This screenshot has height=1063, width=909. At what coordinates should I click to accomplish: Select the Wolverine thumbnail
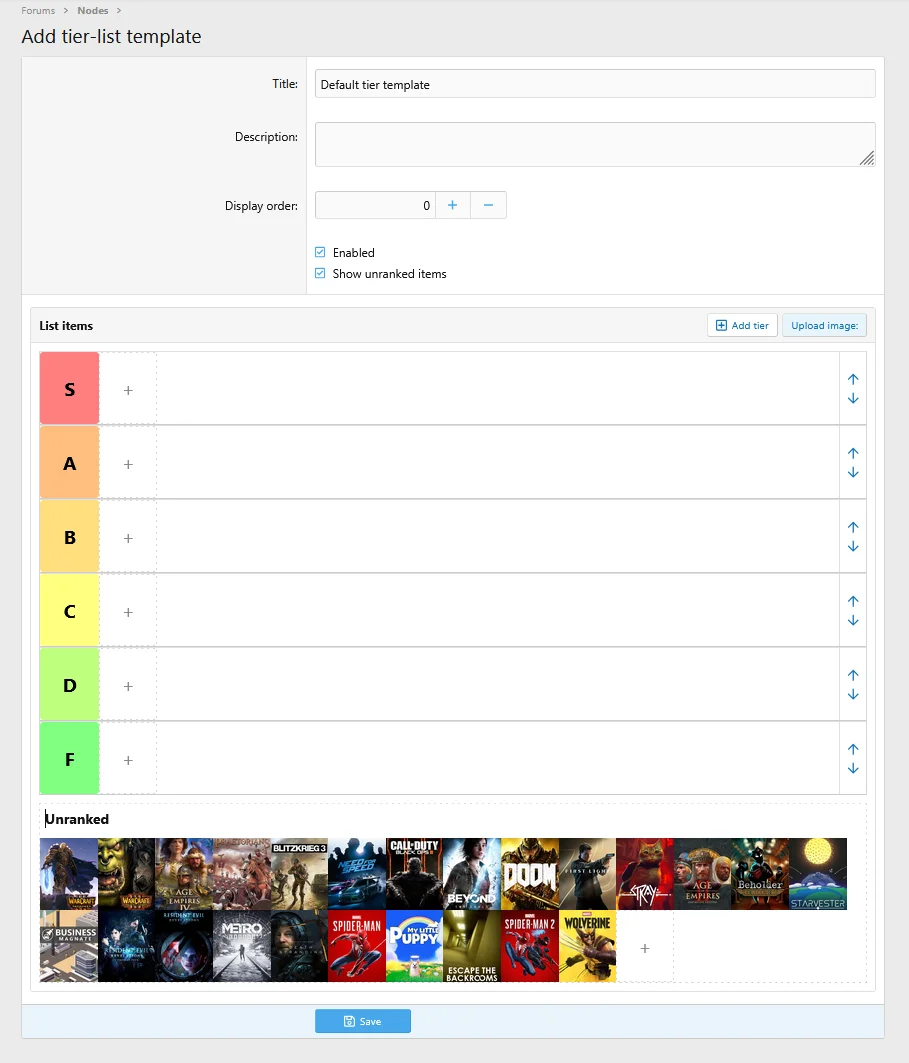coord(587,946)
